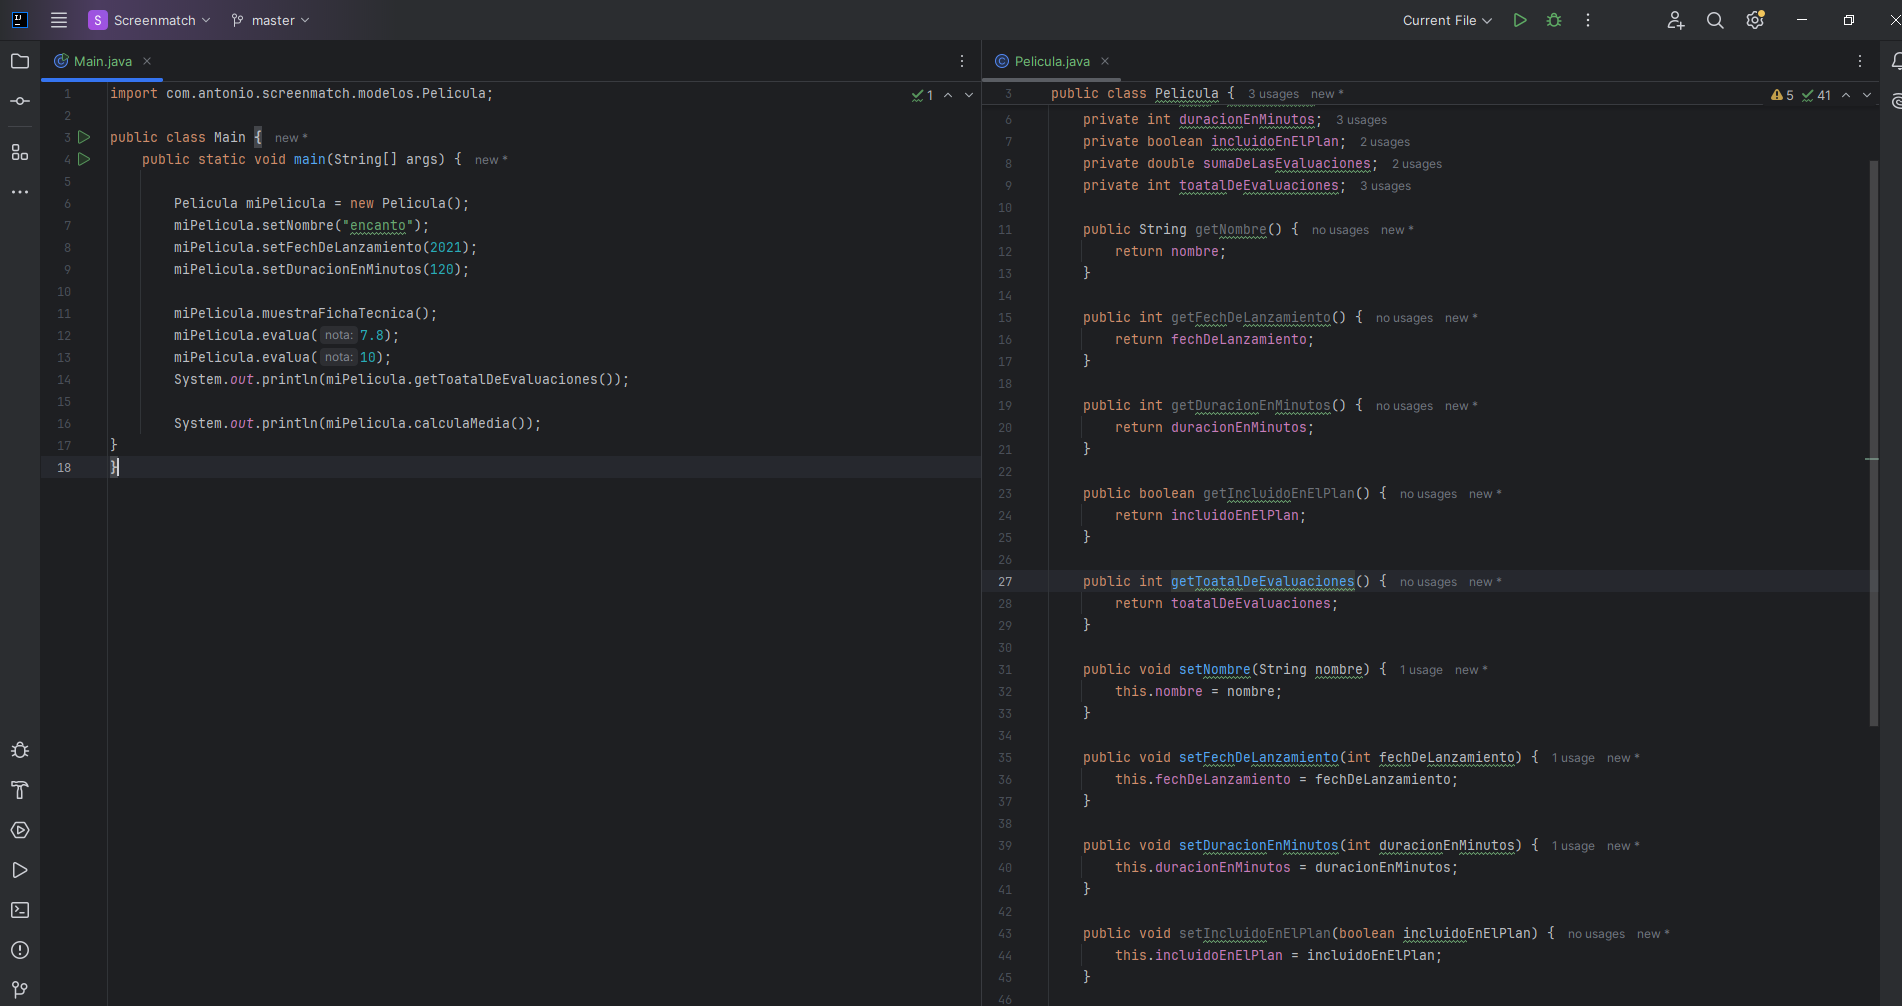Open the Current File run configuration dropdown
The height and width of the screenshot is (1006, 1902).
tap(1447, 20)
